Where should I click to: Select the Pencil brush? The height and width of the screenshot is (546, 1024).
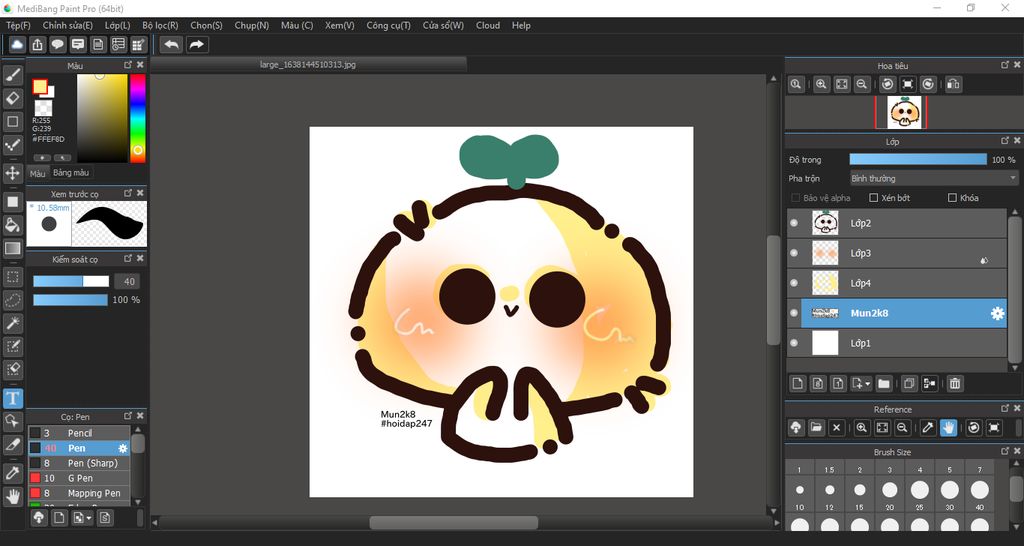click(x=79, y=433)
